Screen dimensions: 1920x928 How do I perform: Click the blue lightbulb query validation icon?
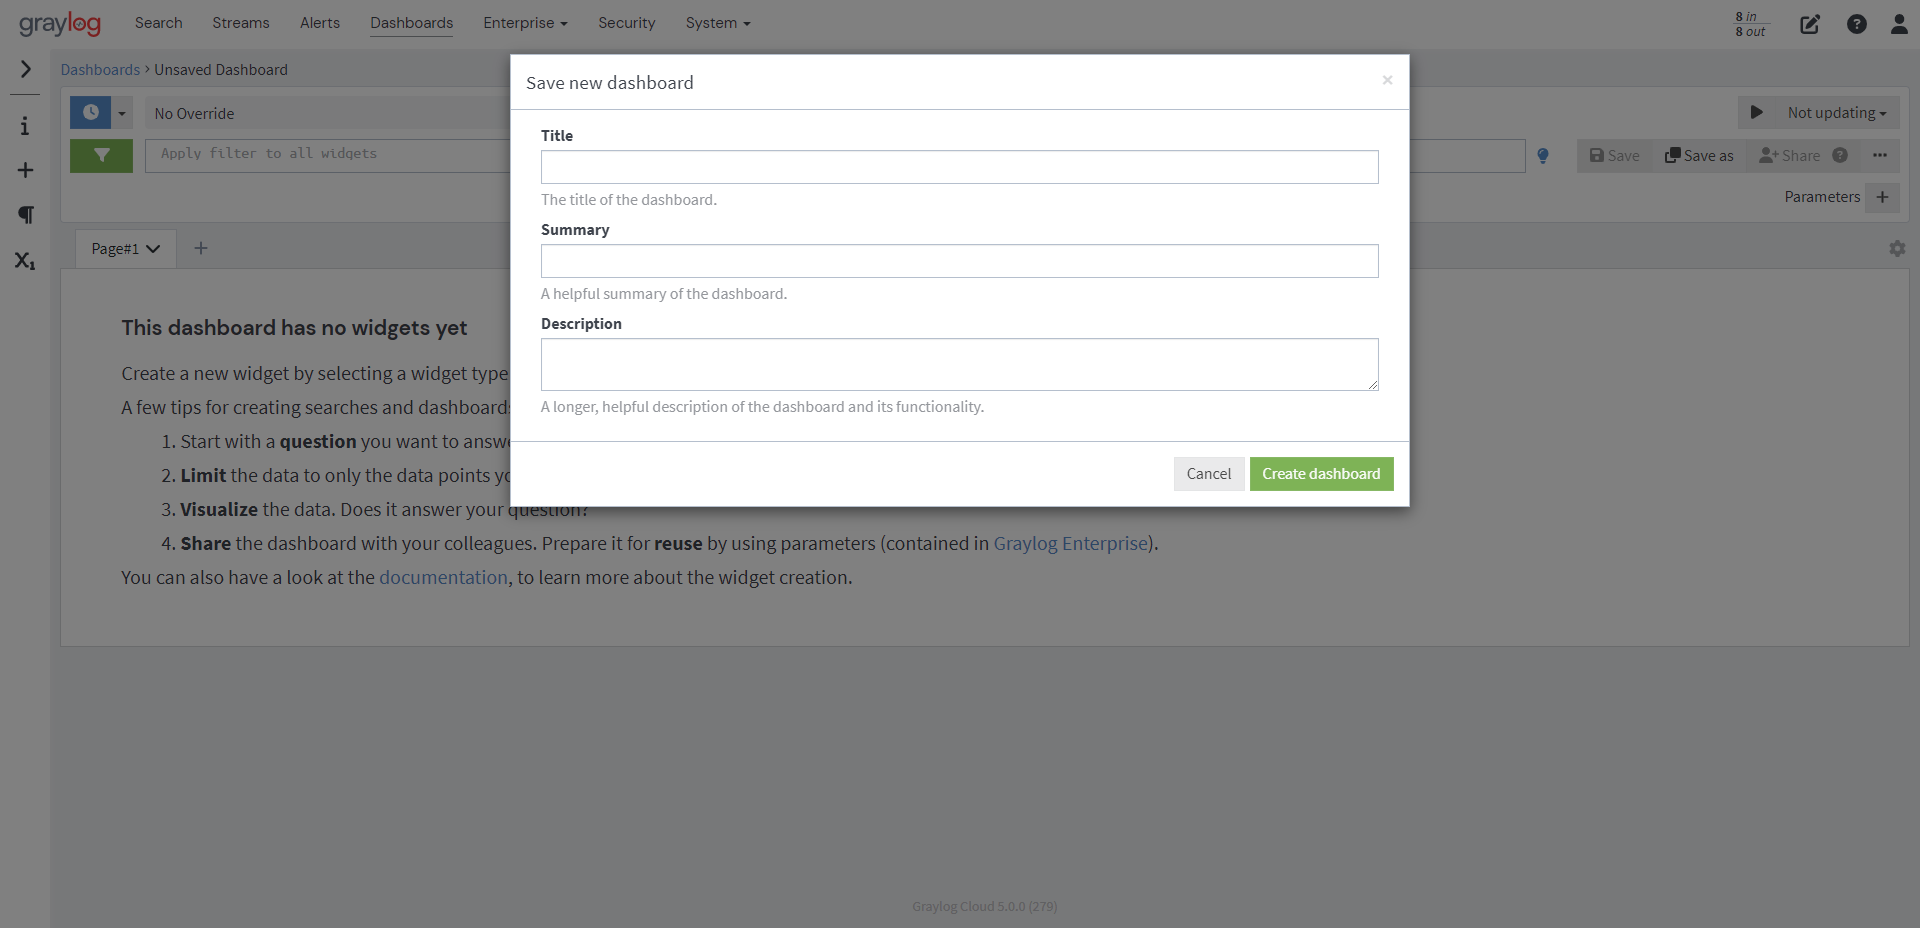1543,156
